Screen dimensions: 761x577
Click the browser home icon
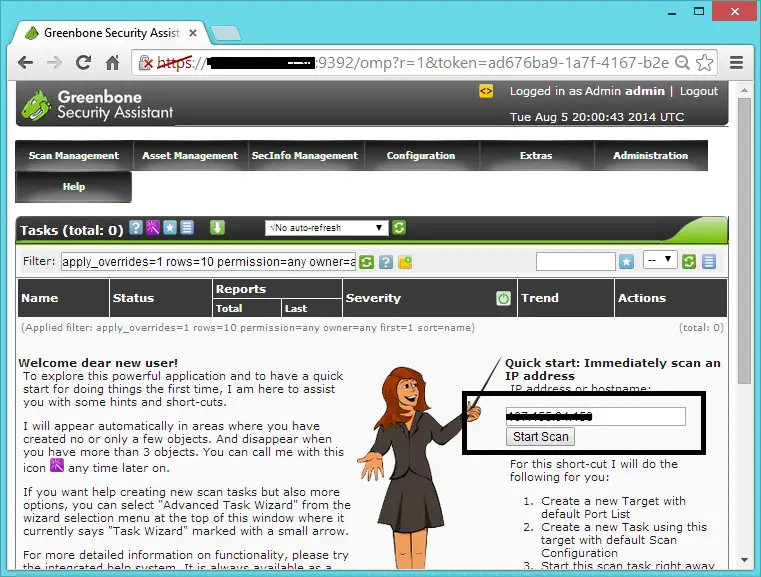(x=113, y=63)
